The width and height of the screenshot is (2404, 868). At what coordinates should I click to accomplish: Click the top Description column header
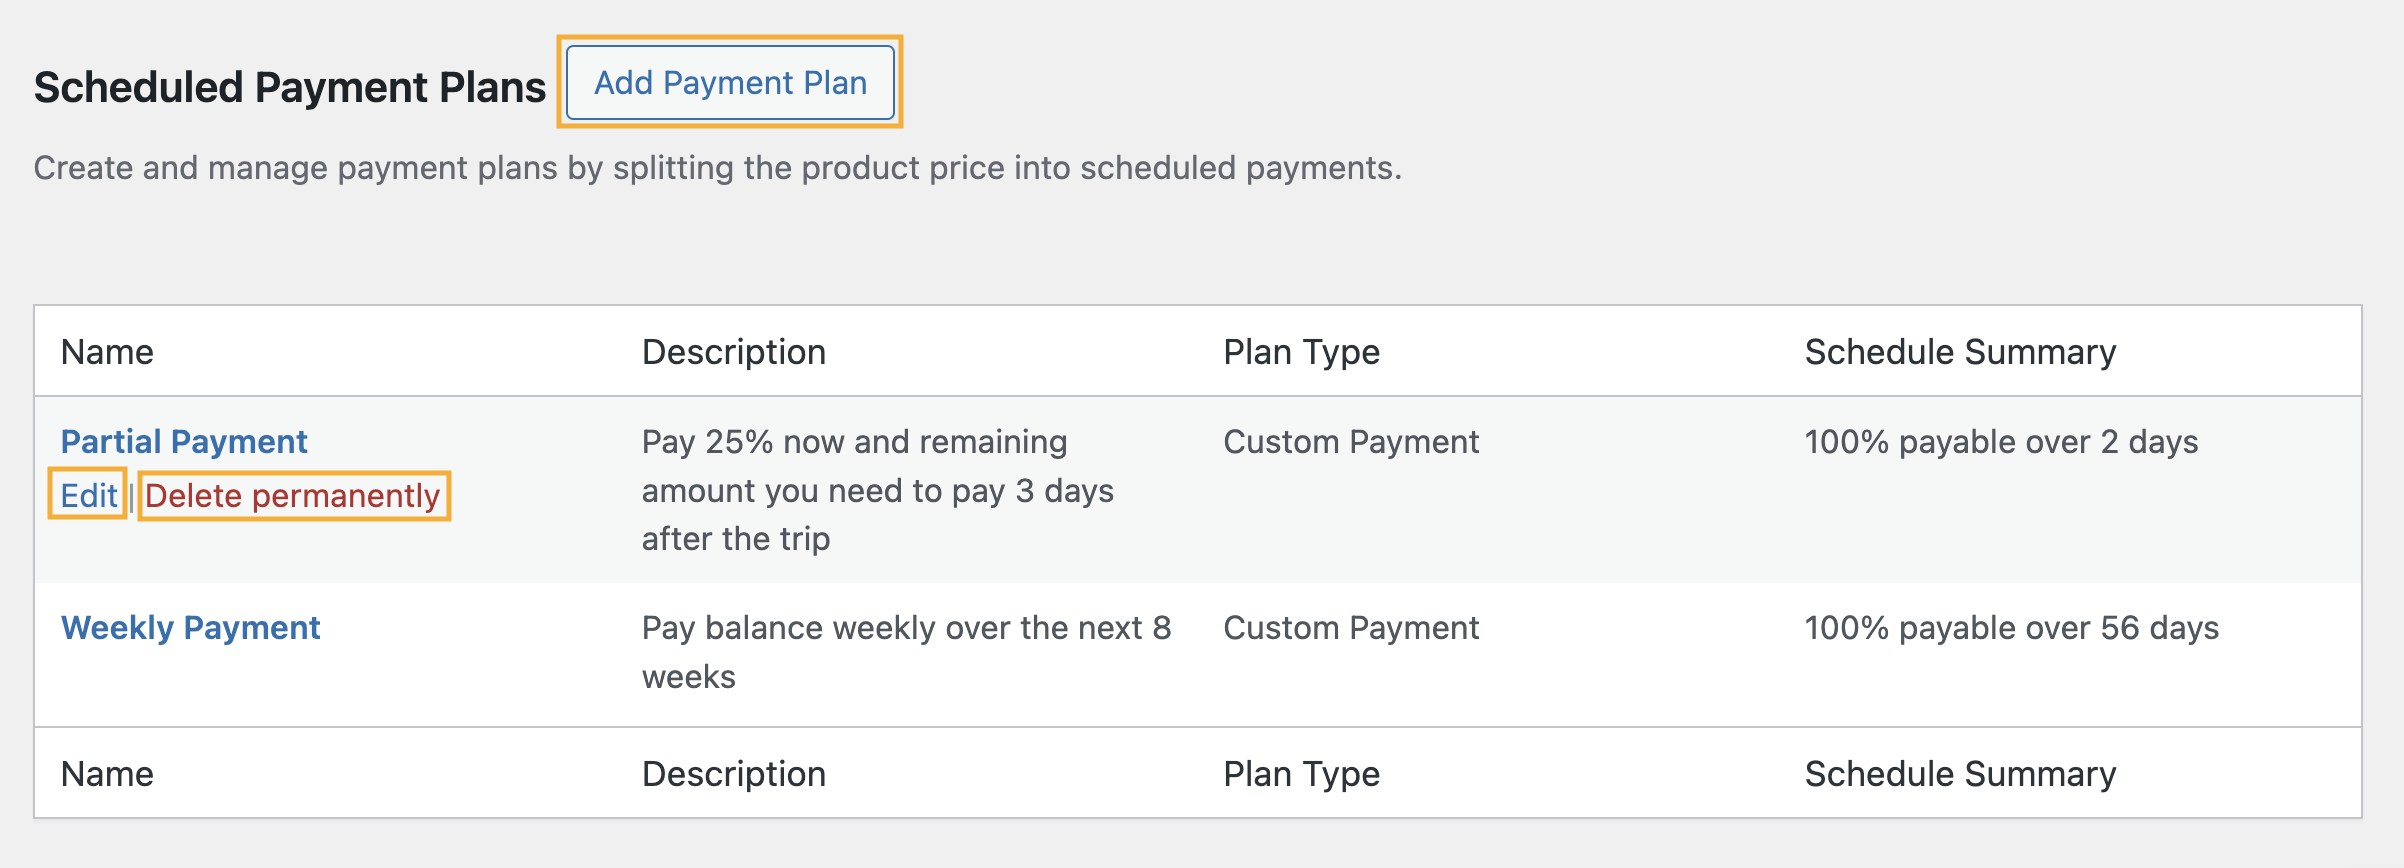click(733, 352)
